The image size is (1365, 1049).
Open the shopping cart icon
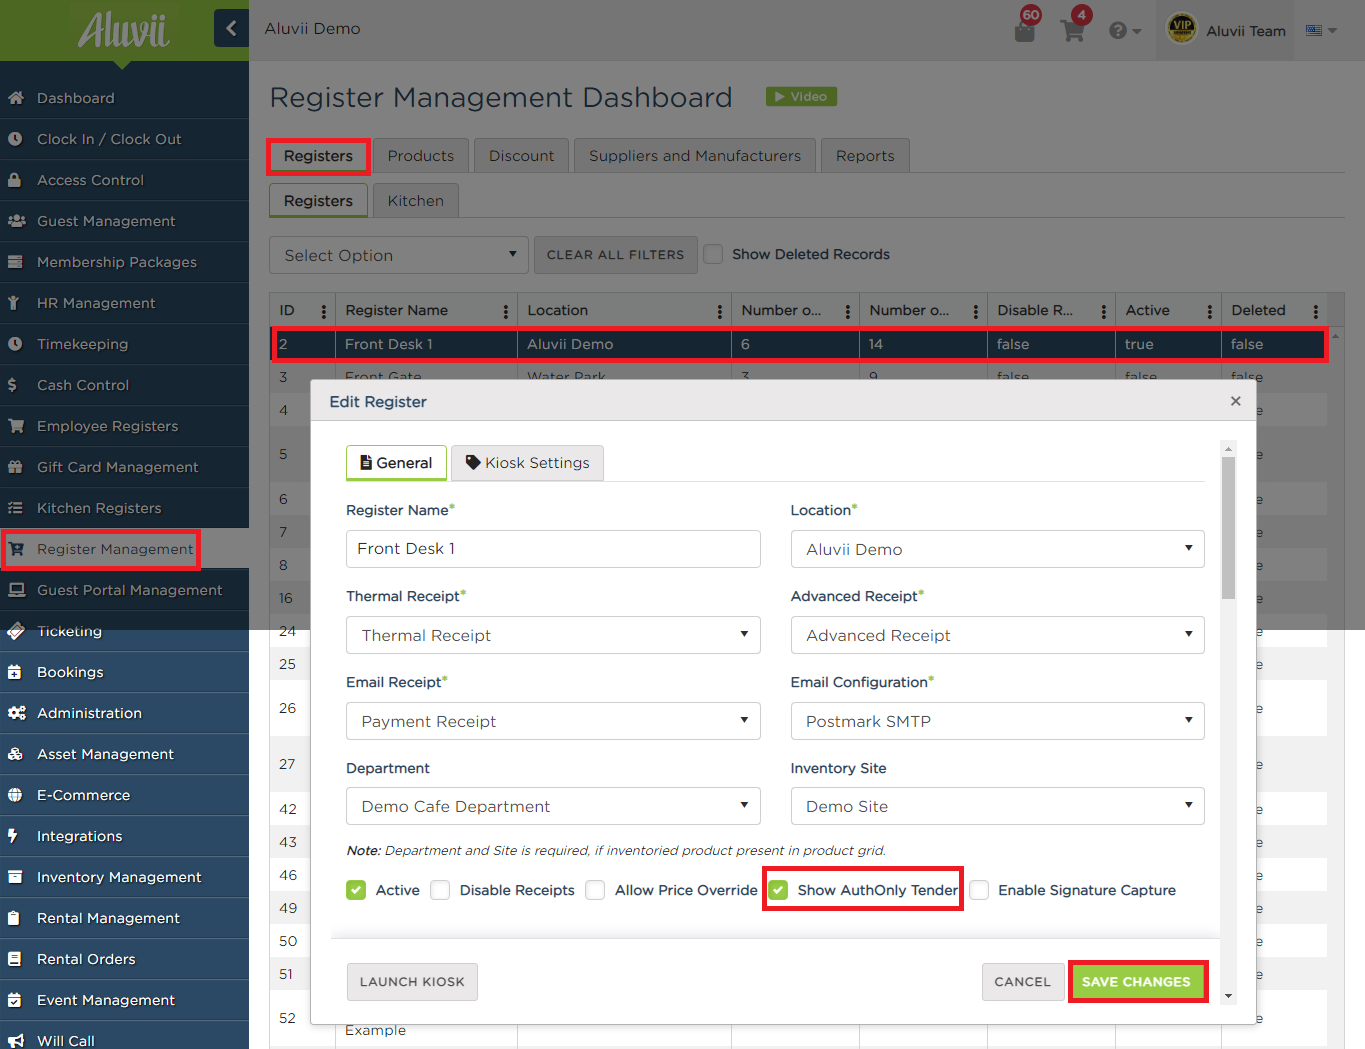point(1073,30)
